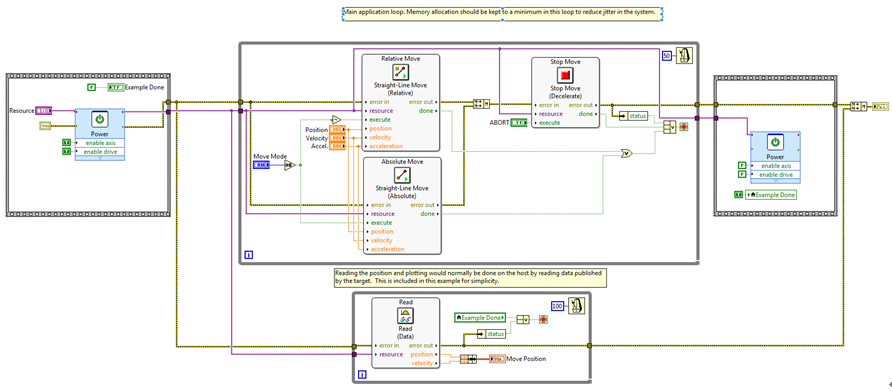The image size is (892, 392).
Task: Open the Move Mode enum control
Action: [x=262, y=165]
